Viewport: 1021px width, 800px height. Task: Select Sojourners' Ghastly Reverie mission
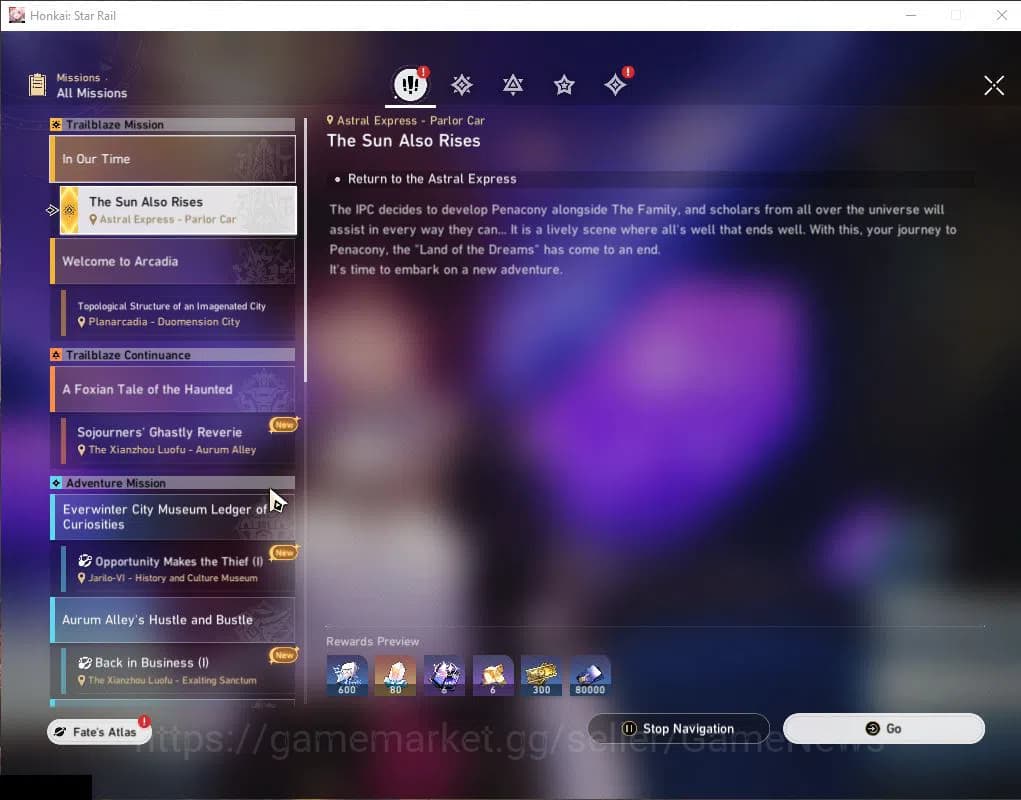[x=178, y=441]
